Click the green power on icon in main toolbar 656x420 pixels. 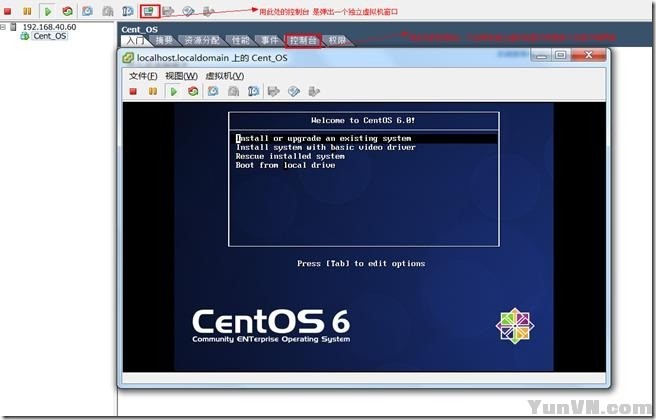coord(48,11)
